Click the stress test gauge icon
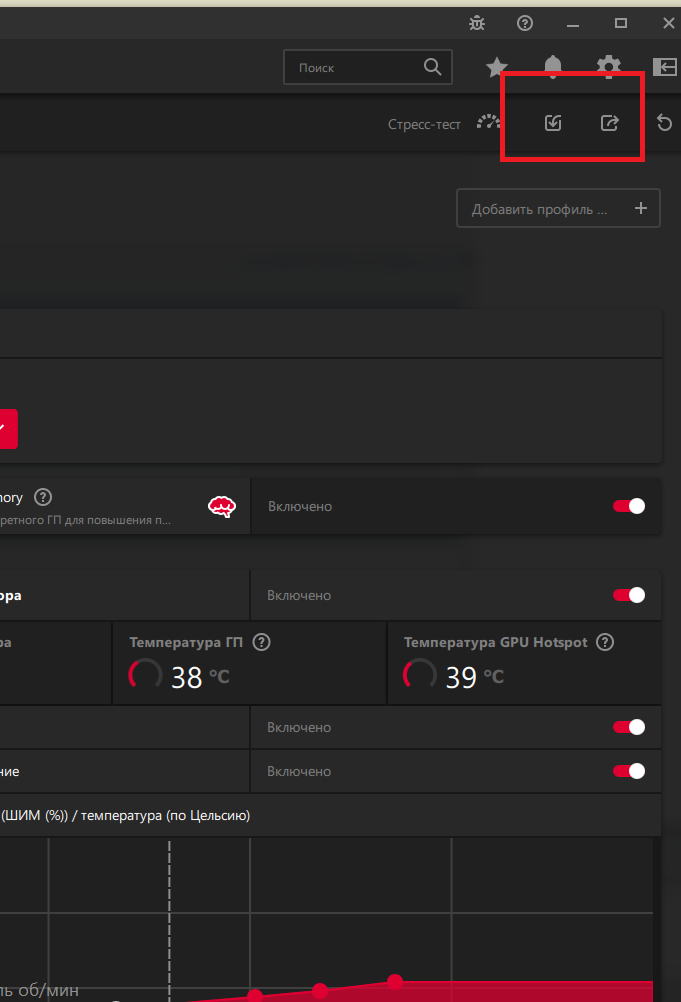681x1002 pixels. [x=489, y=122]
